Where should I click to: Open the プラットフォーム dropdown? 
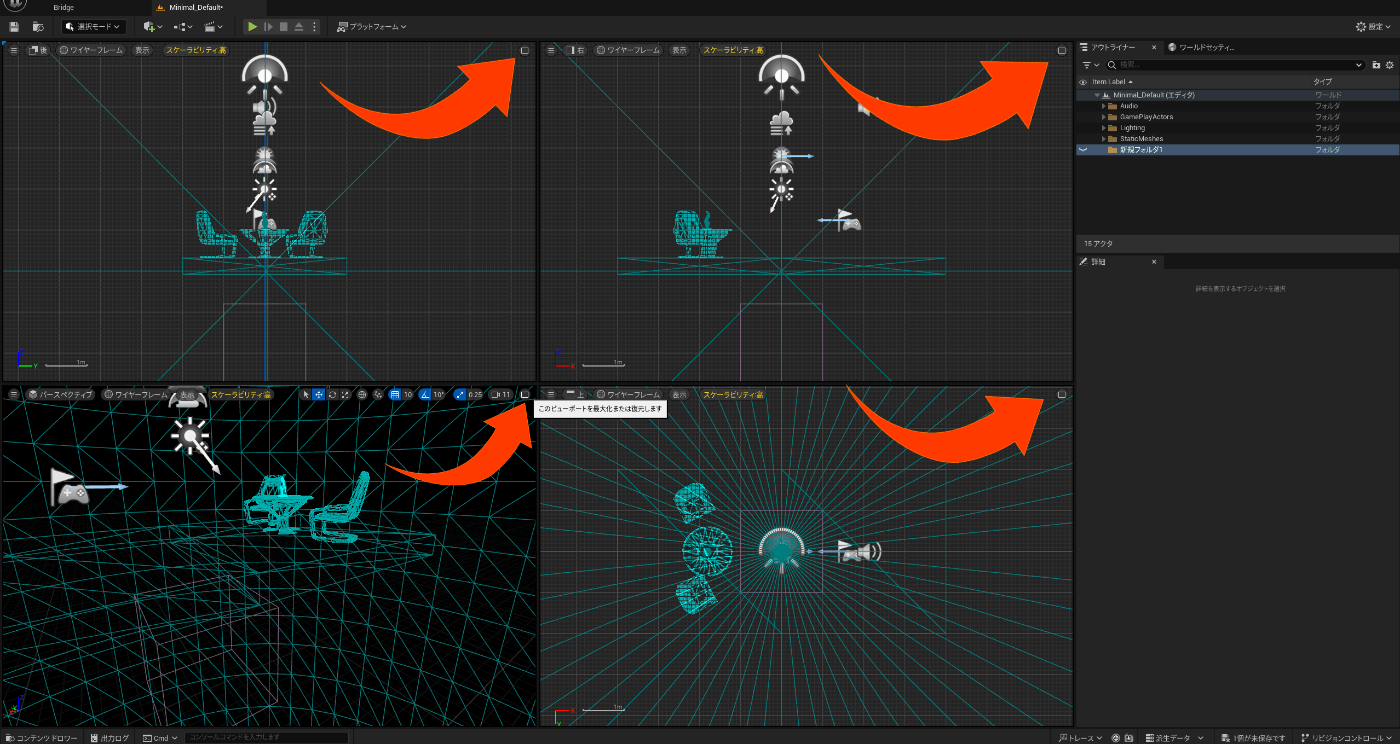click(371, 27)
